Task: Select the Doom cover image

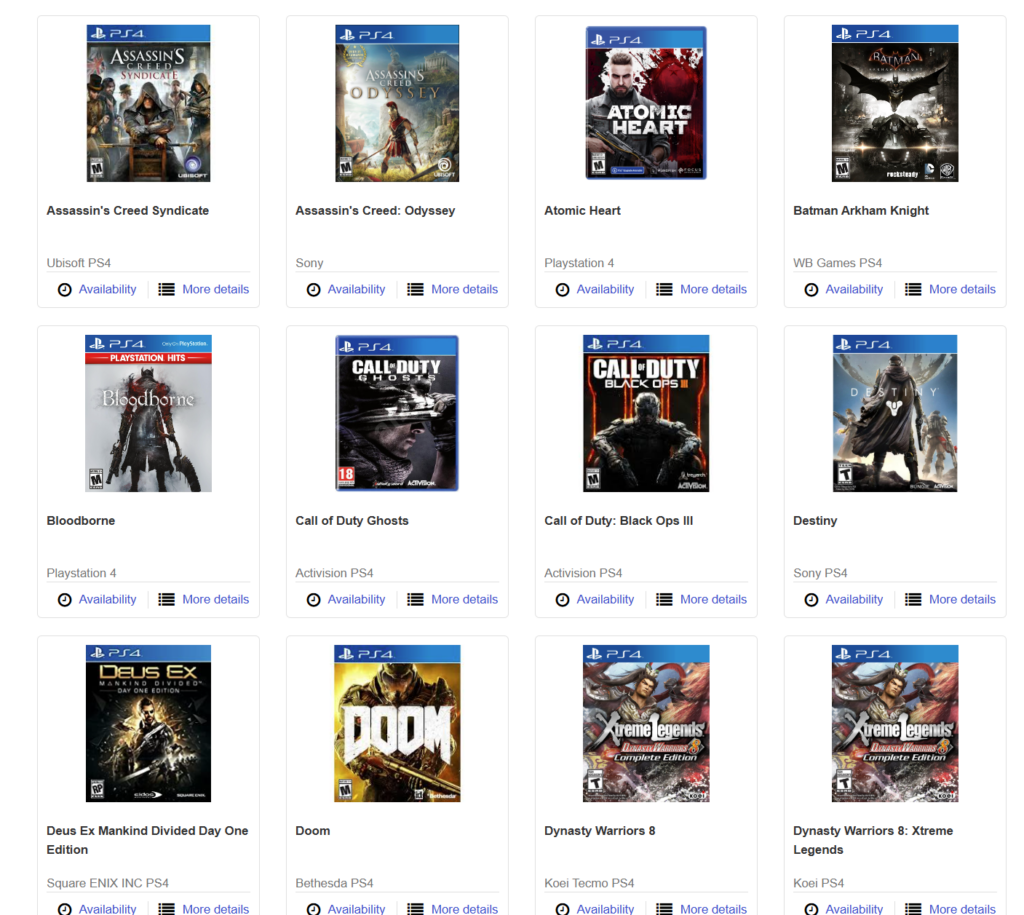Action: pos(397,724)
